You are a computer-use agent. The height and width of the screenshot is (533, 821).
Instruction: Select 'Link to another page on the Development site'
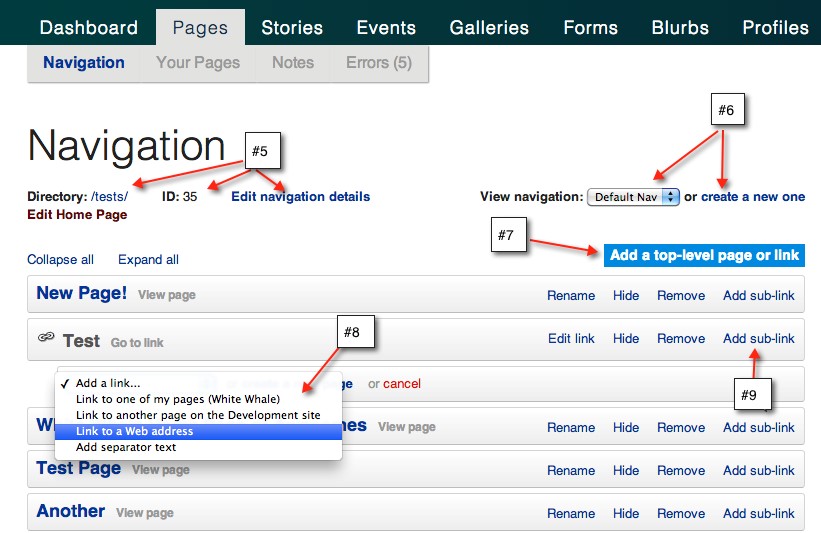pos(198,415)
